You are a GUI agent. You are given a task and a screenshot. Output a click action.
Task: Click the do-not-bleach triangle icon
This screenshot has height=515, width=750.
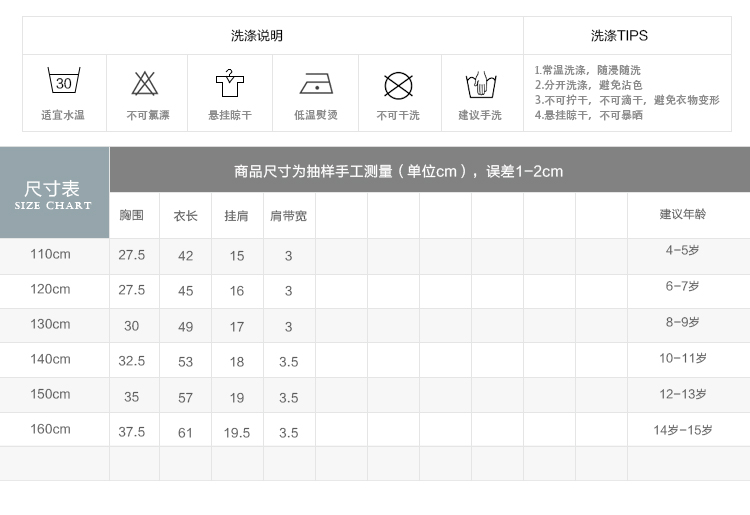point(147,83)
